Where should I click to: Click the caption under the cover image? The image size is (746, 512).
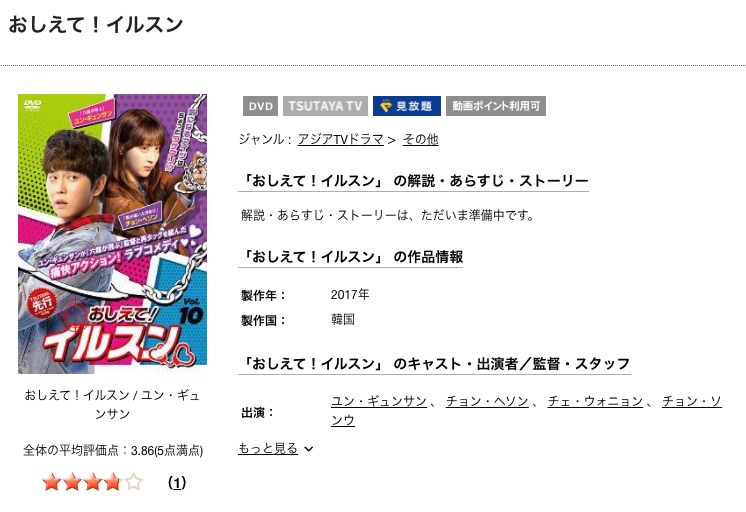click(x=112, y=404)
